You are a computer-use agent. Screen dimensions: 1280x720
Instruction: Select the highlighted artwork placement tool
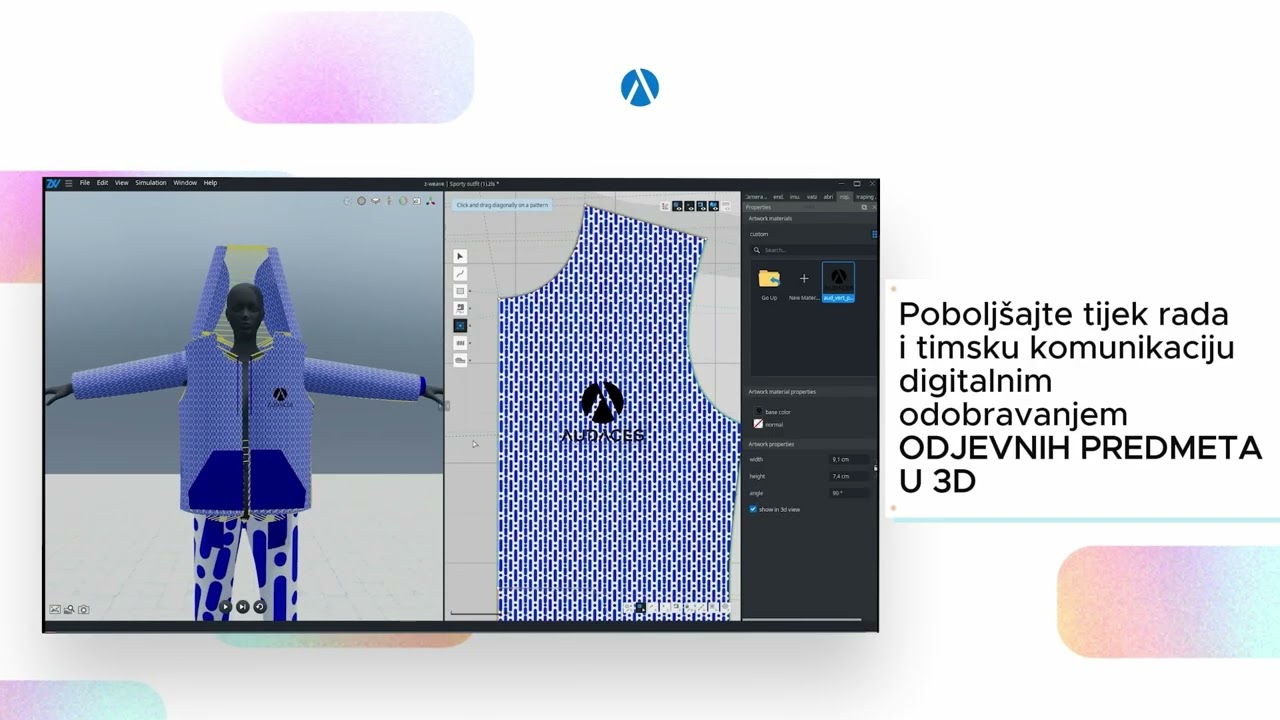pos(460,325)
